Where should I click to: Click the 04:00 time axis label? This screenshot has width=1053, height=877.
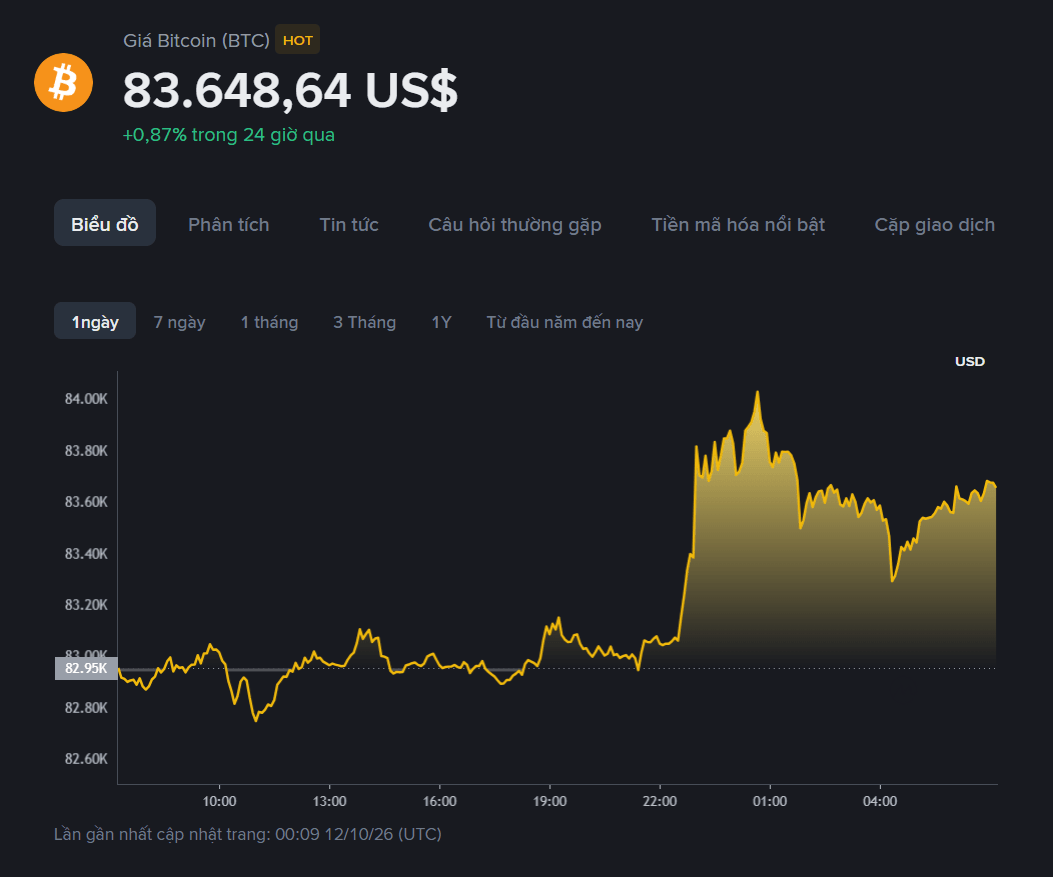pyautogui.click(x=880, y=801)
